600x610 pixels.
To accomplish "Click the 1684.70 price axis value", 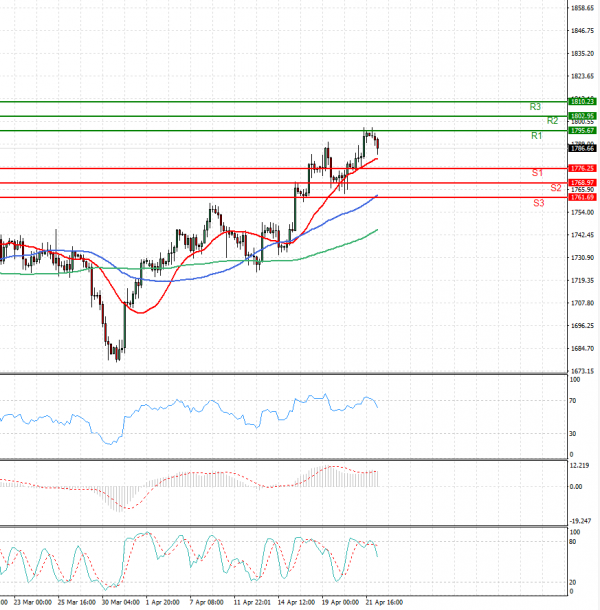I will 582,349.
